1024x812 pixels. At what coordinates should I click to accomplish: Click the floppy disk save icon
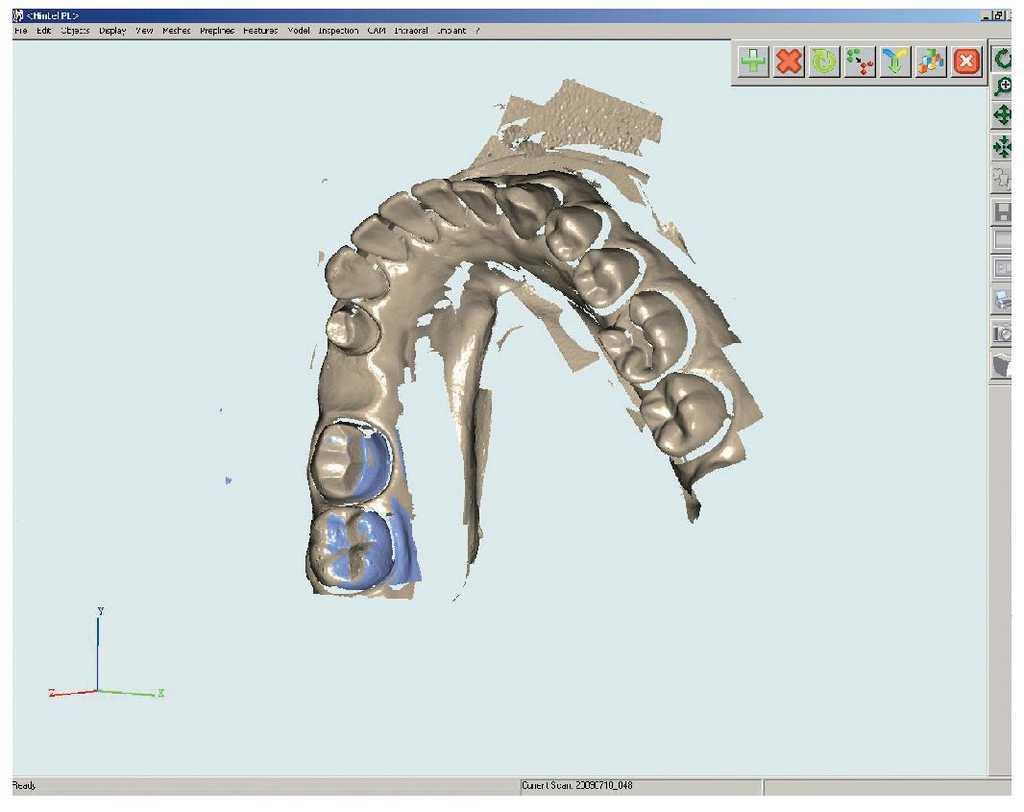point(1002,212)
